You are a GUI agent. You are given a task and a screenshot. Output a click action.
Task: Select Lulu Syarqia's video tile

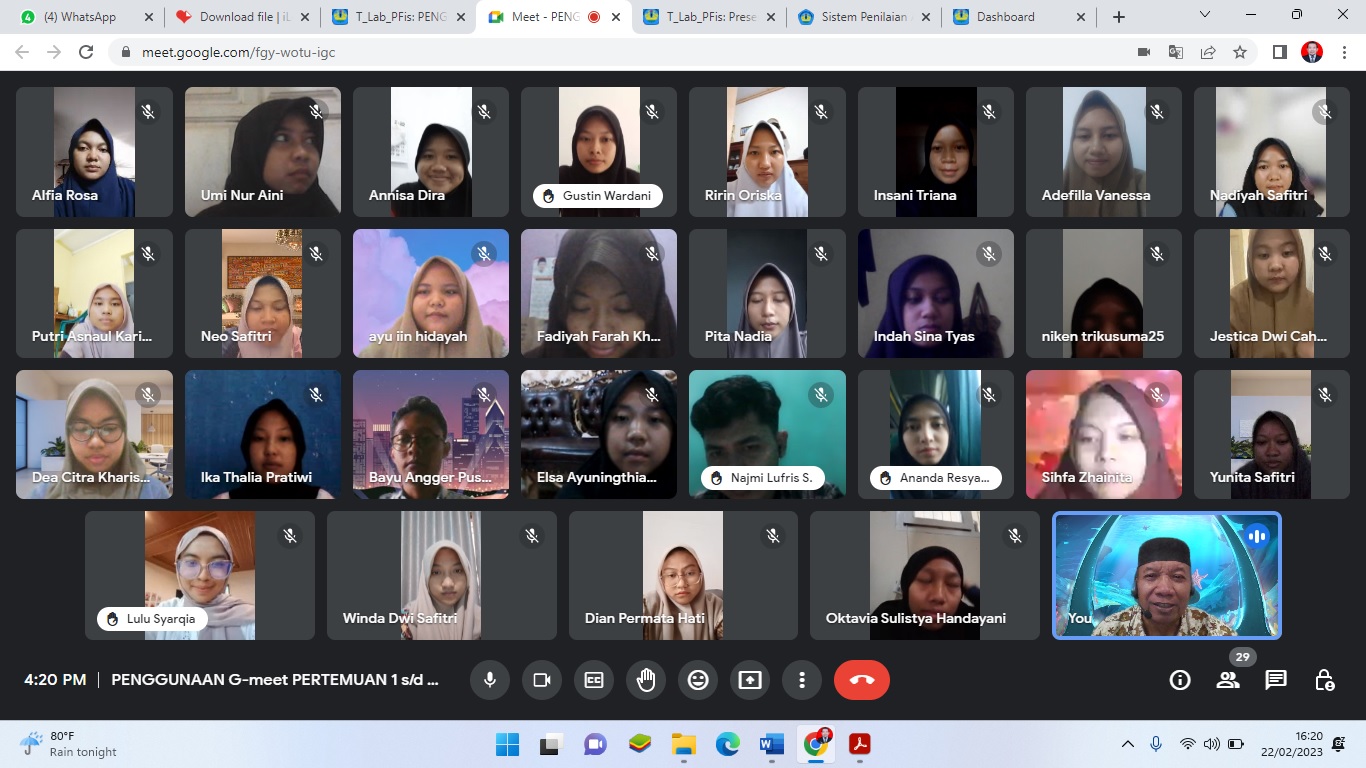(200, 575)
